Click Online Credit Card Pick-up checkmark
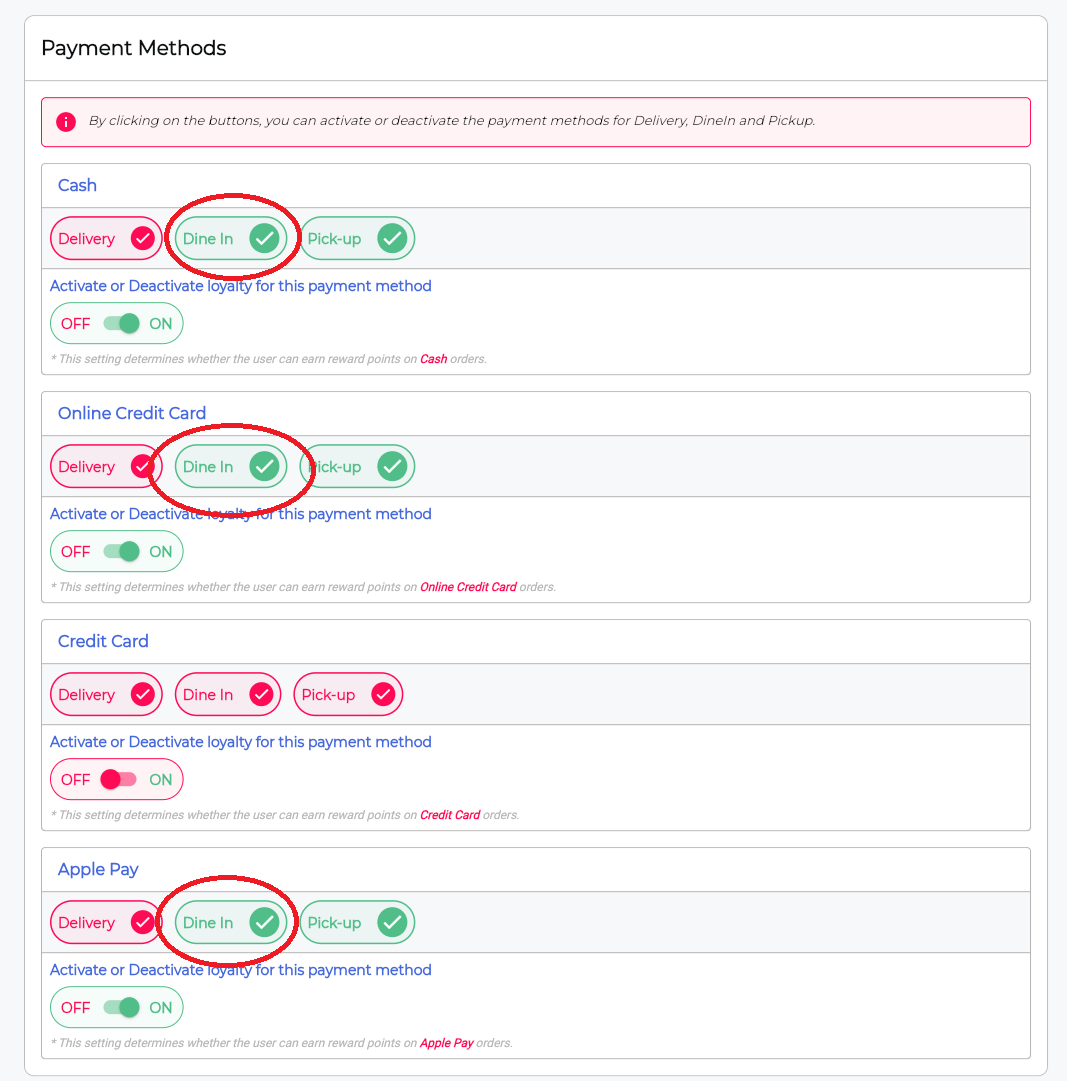This screenshot has height=1081, width=1067. 392,467
